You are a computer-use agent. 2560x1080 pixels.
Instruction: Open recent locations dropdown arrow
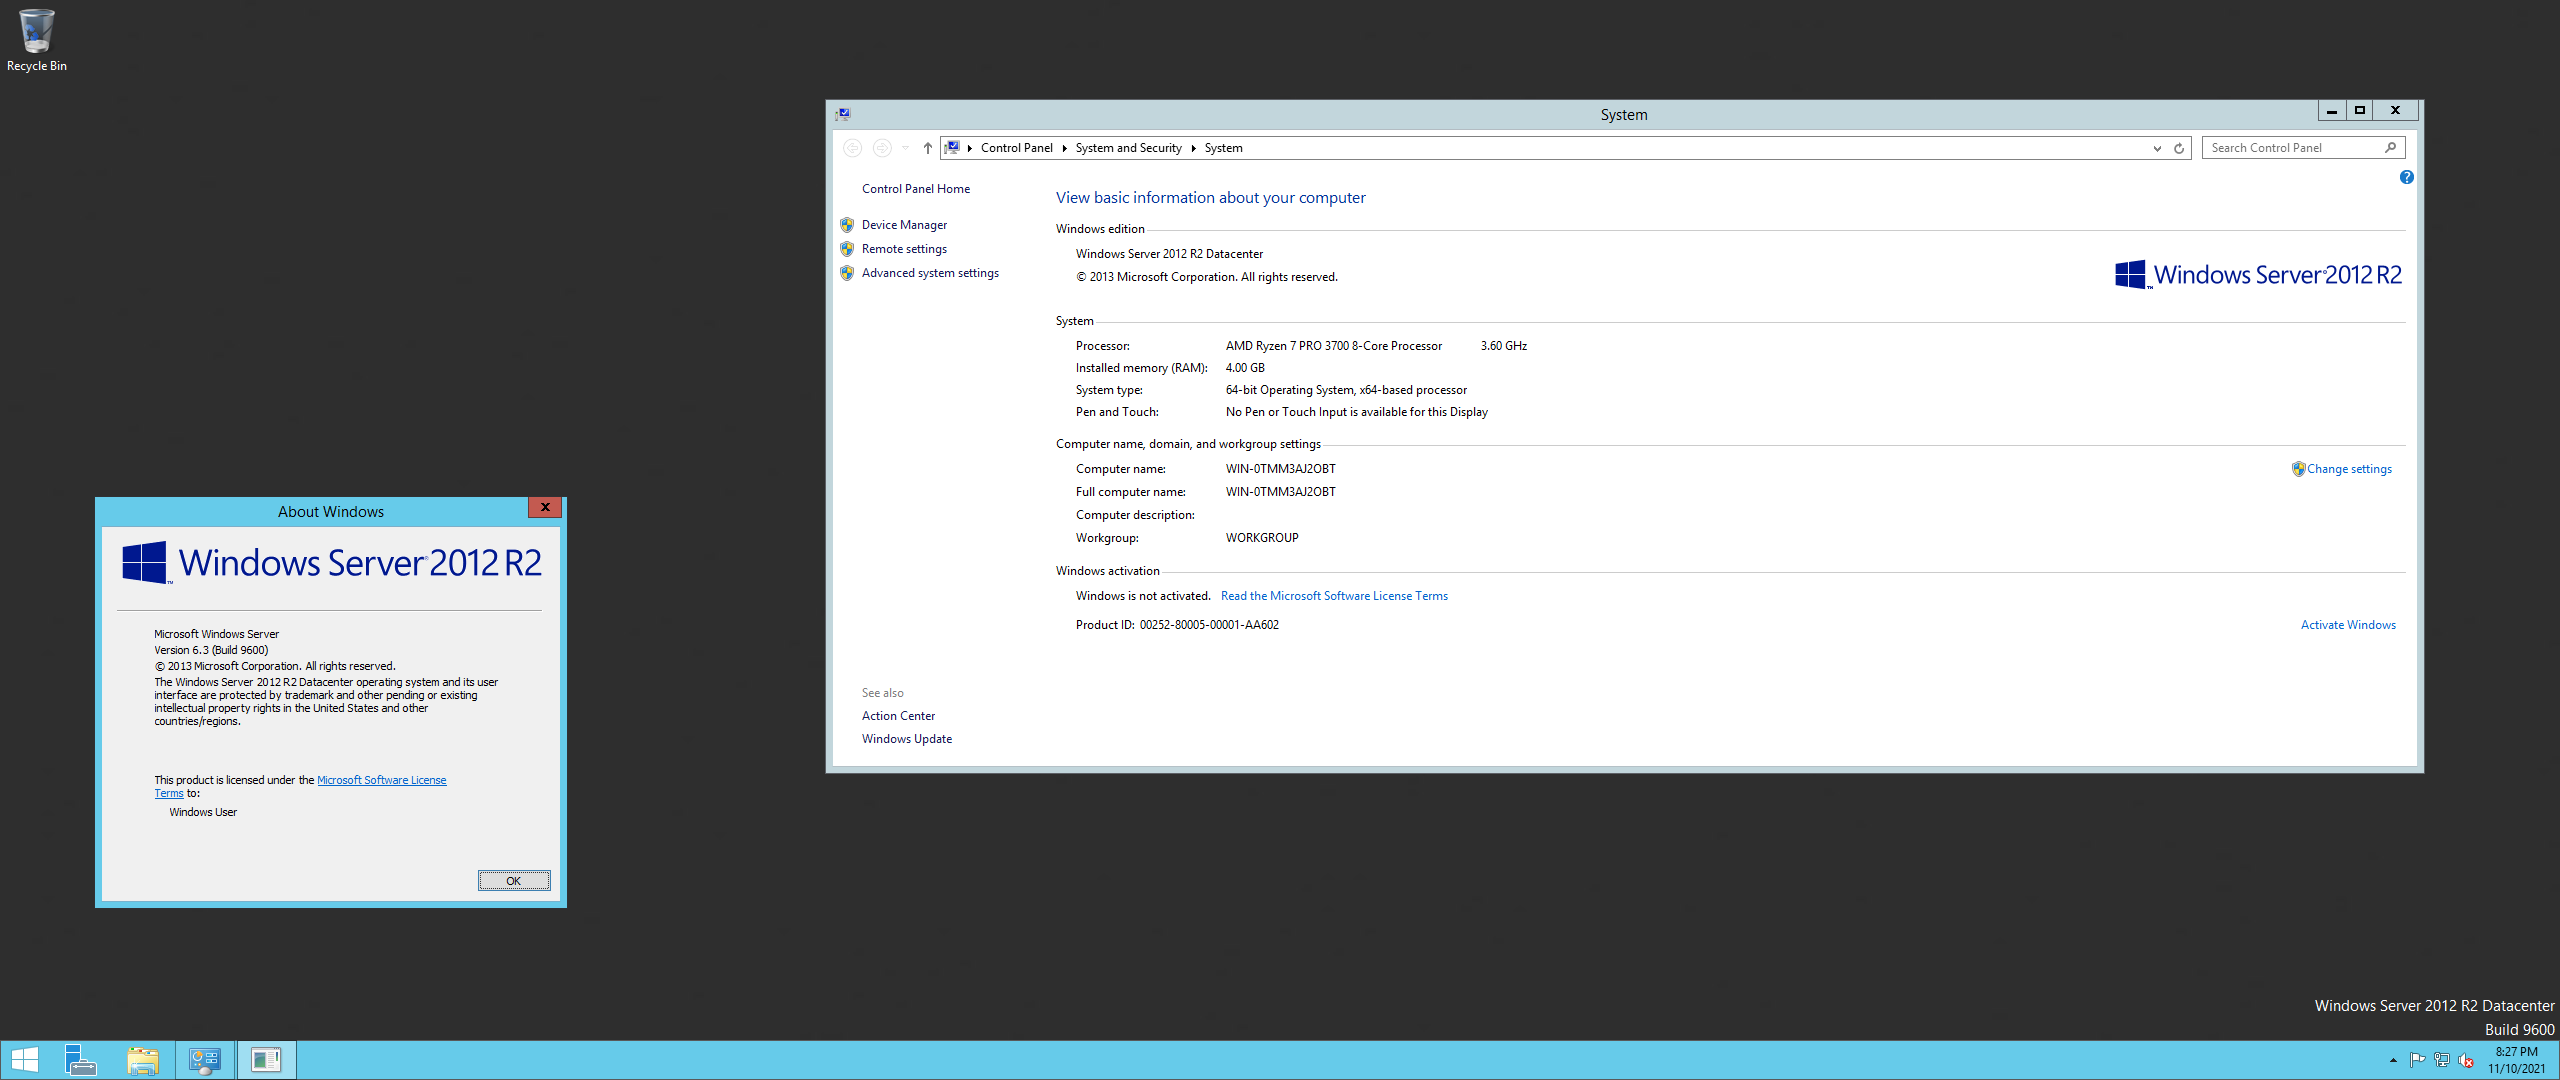coord(905,148)
